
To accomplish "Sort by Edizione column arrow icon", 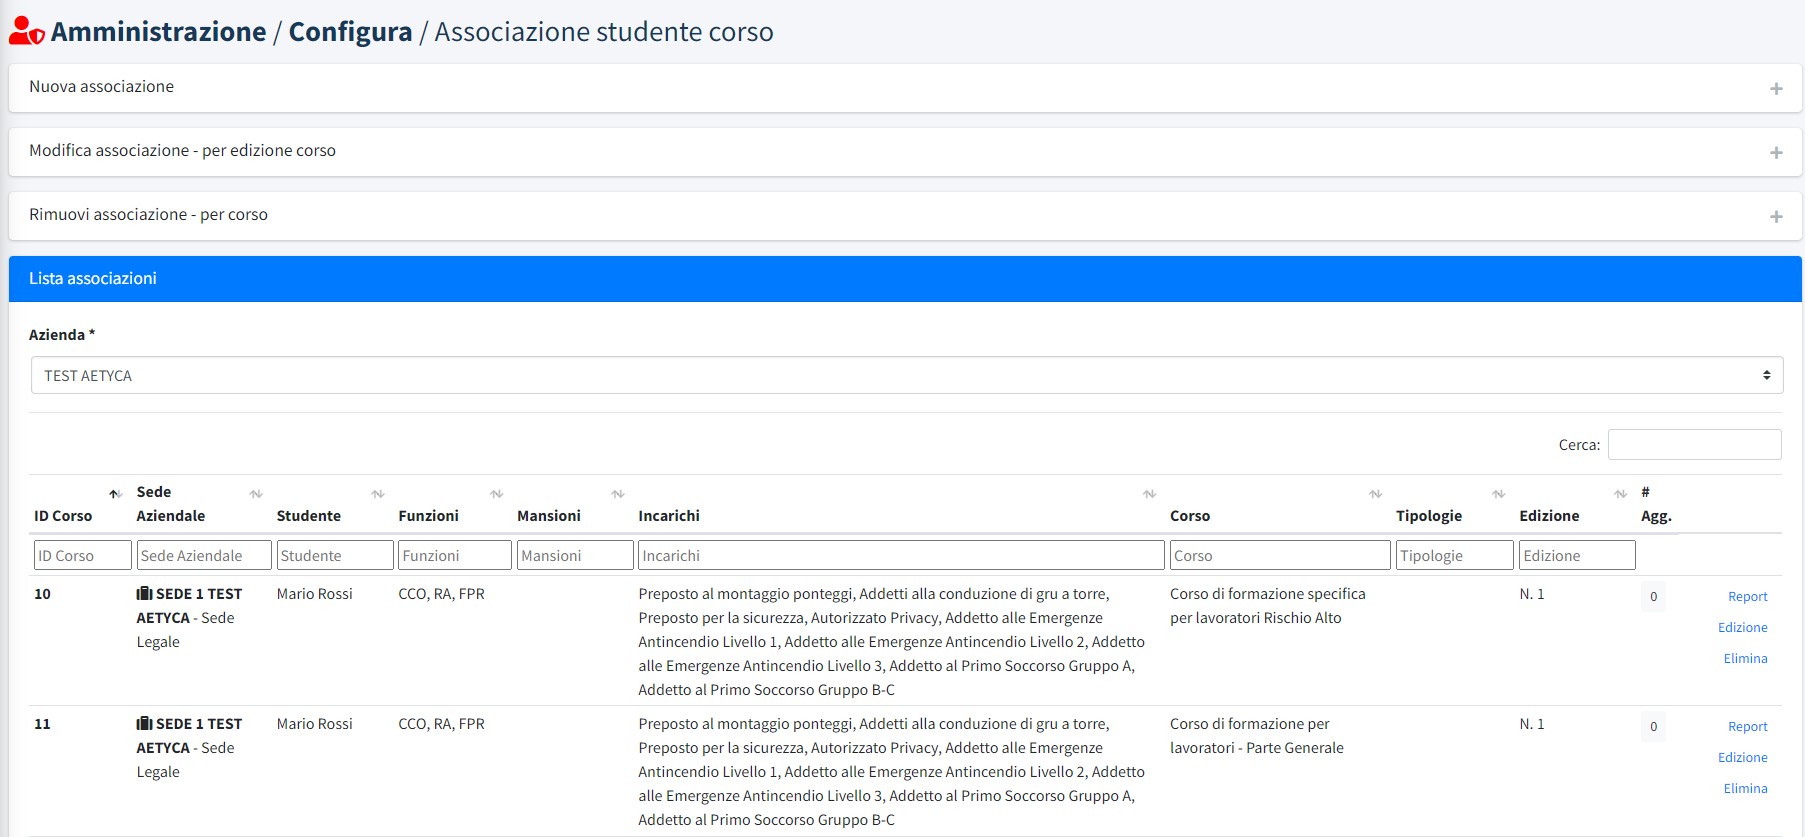I will point(1620,494).
